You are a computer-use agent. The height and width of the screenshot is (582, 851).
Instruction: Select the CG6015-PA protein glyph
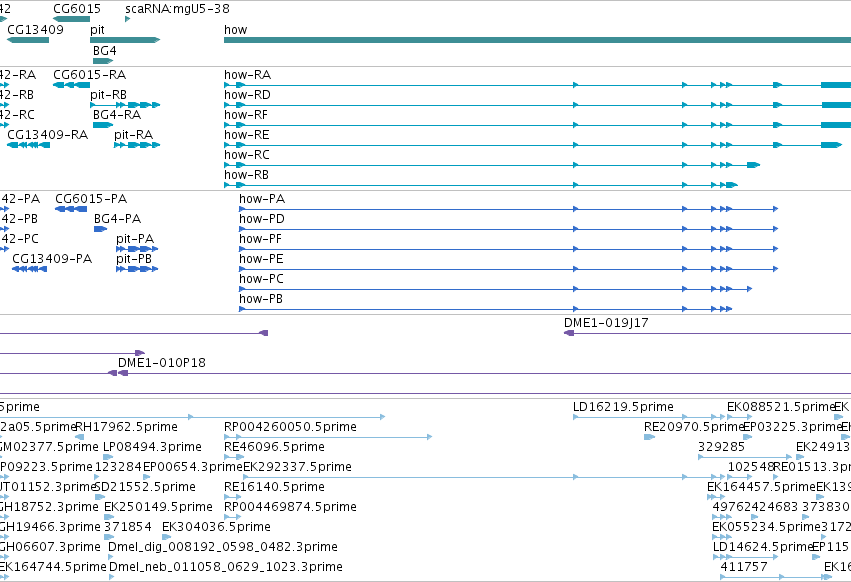71,209
